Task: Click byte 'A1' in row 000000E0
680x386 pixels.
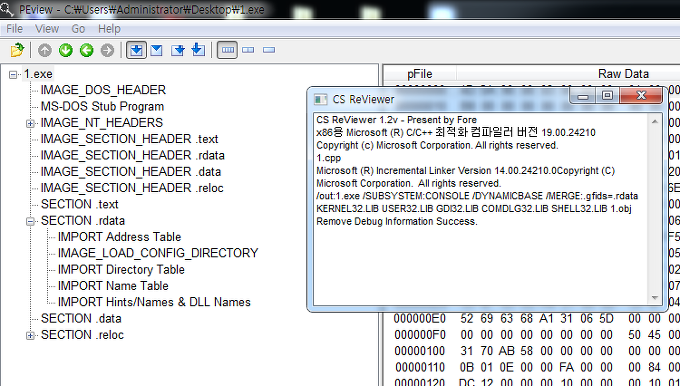Action: [546, 319]
